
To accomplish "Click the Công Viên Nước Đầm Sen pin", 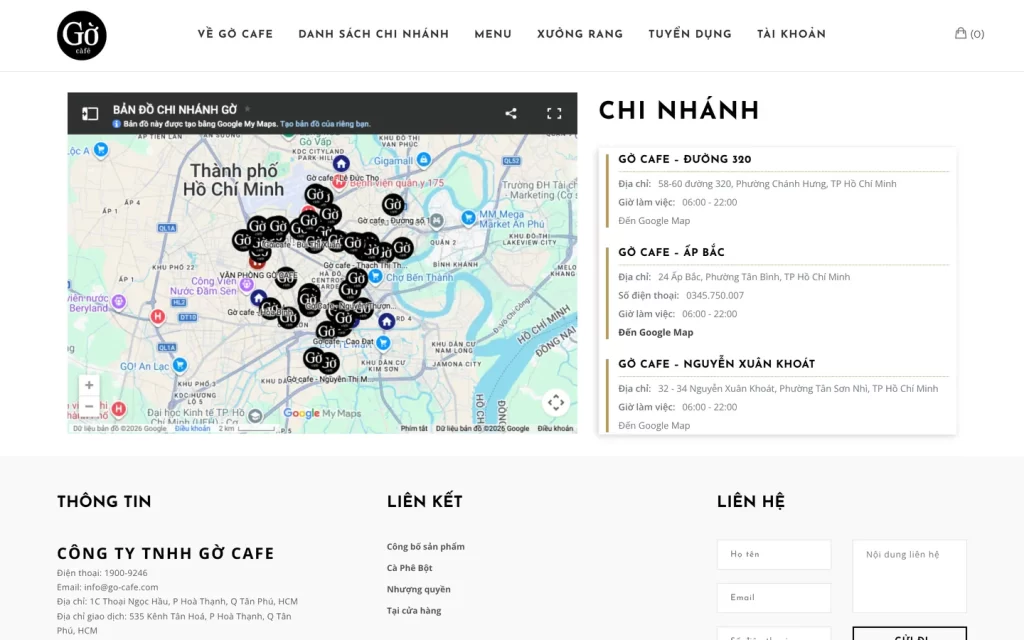I will click(x=246, y=284).
